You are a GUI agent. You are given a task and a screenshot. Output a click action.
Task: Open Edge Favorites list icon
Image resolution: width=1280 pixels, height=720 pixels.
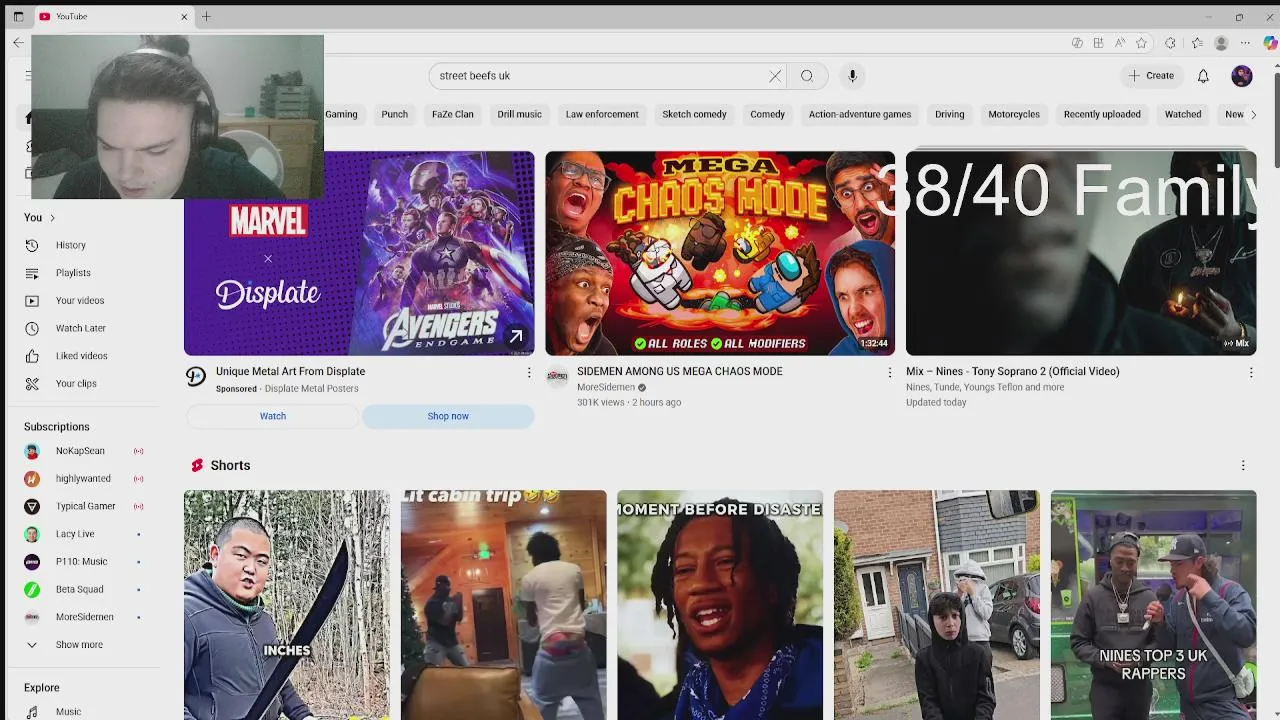tap(1197, 43)
